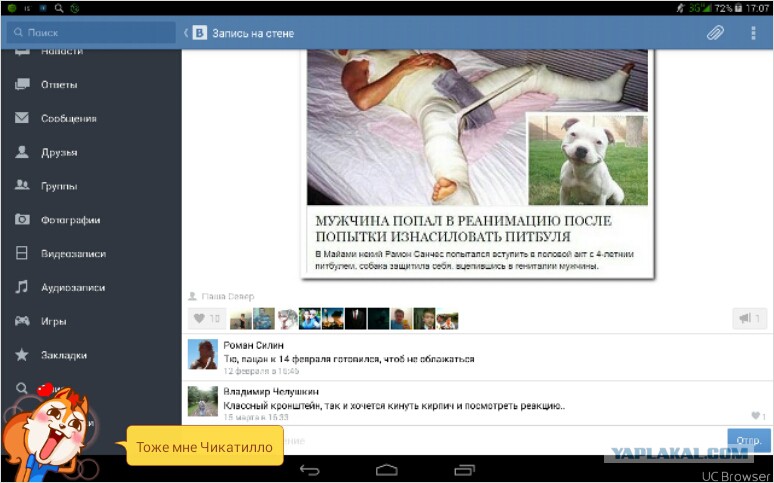
Task: Click the Отпр. send button
Action: point(749,440)
